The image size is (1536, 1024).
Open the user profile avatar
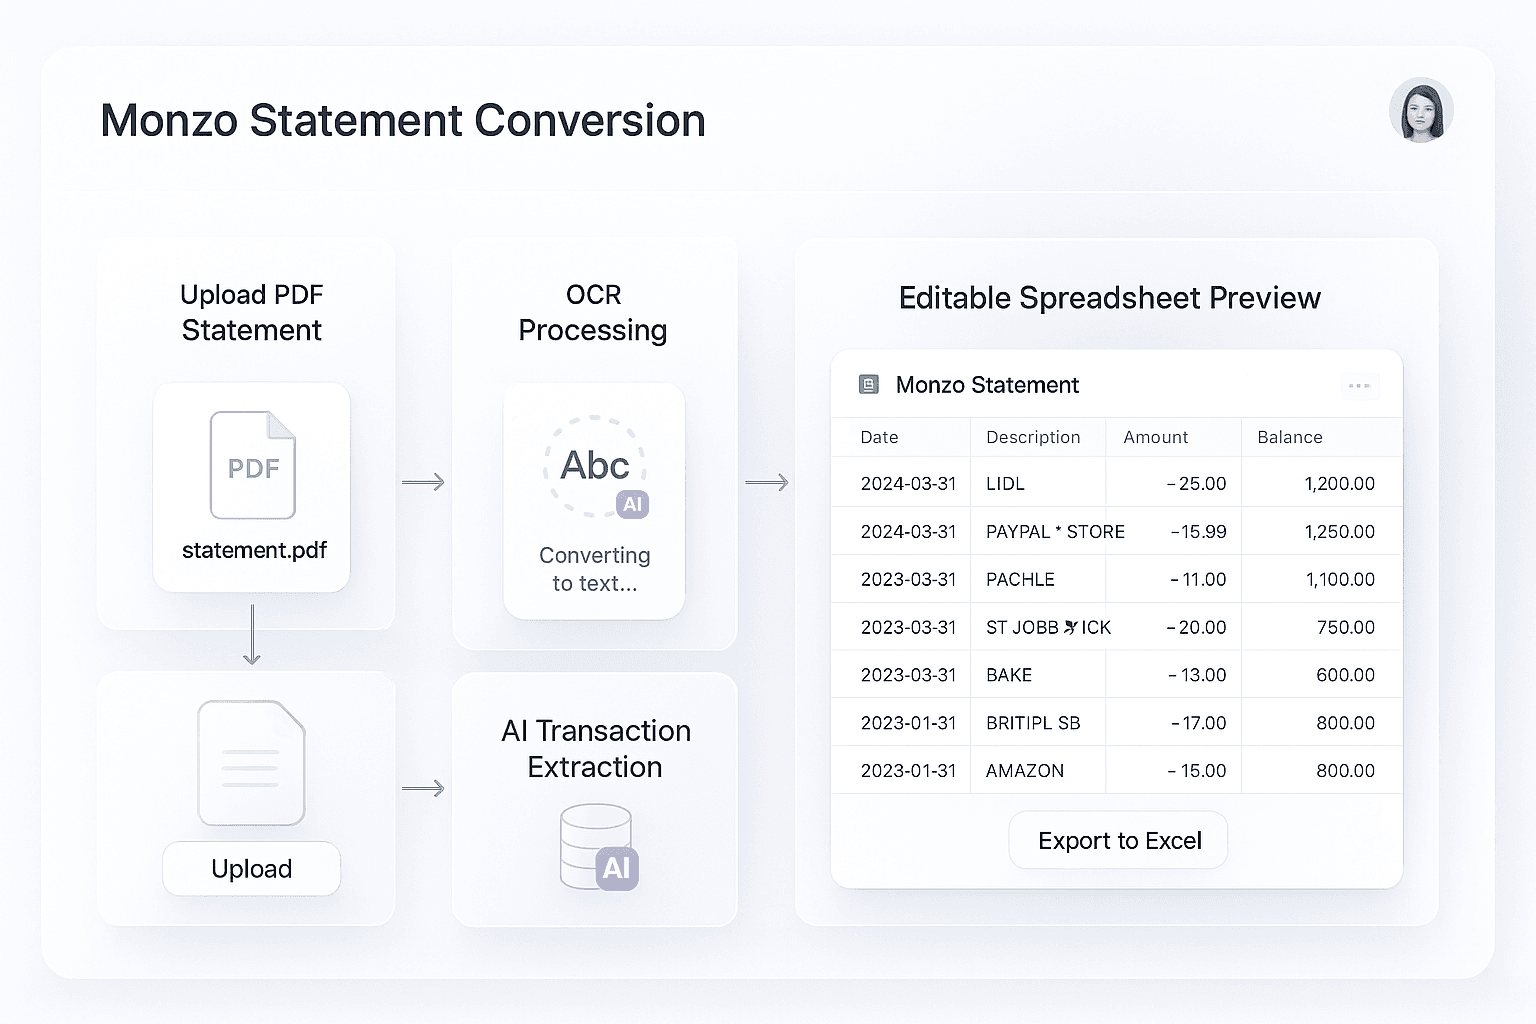[1421, 110]
